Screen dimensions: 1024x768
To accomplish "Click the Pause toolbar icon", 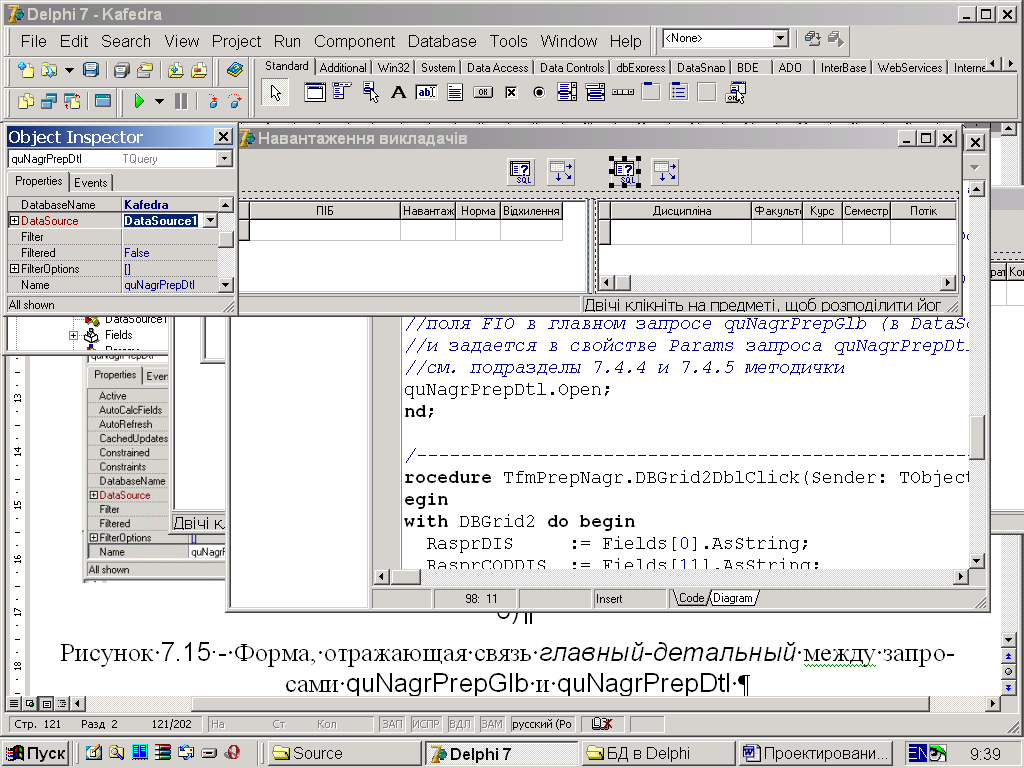I will pyautogui.click(x=181, y=101).
